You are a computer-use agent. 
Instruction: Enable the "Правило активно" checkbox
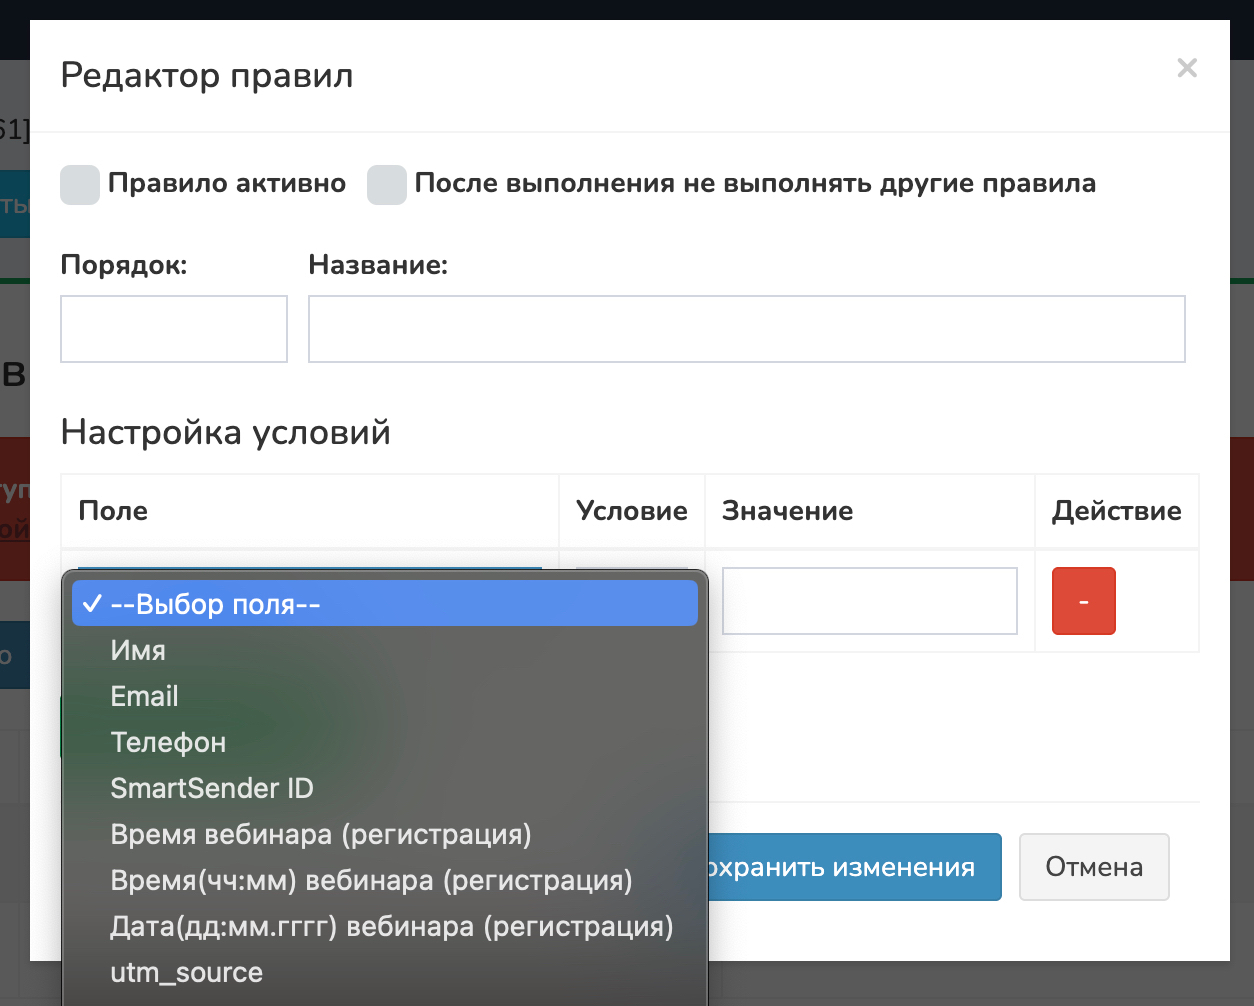[x=80, y=185]
